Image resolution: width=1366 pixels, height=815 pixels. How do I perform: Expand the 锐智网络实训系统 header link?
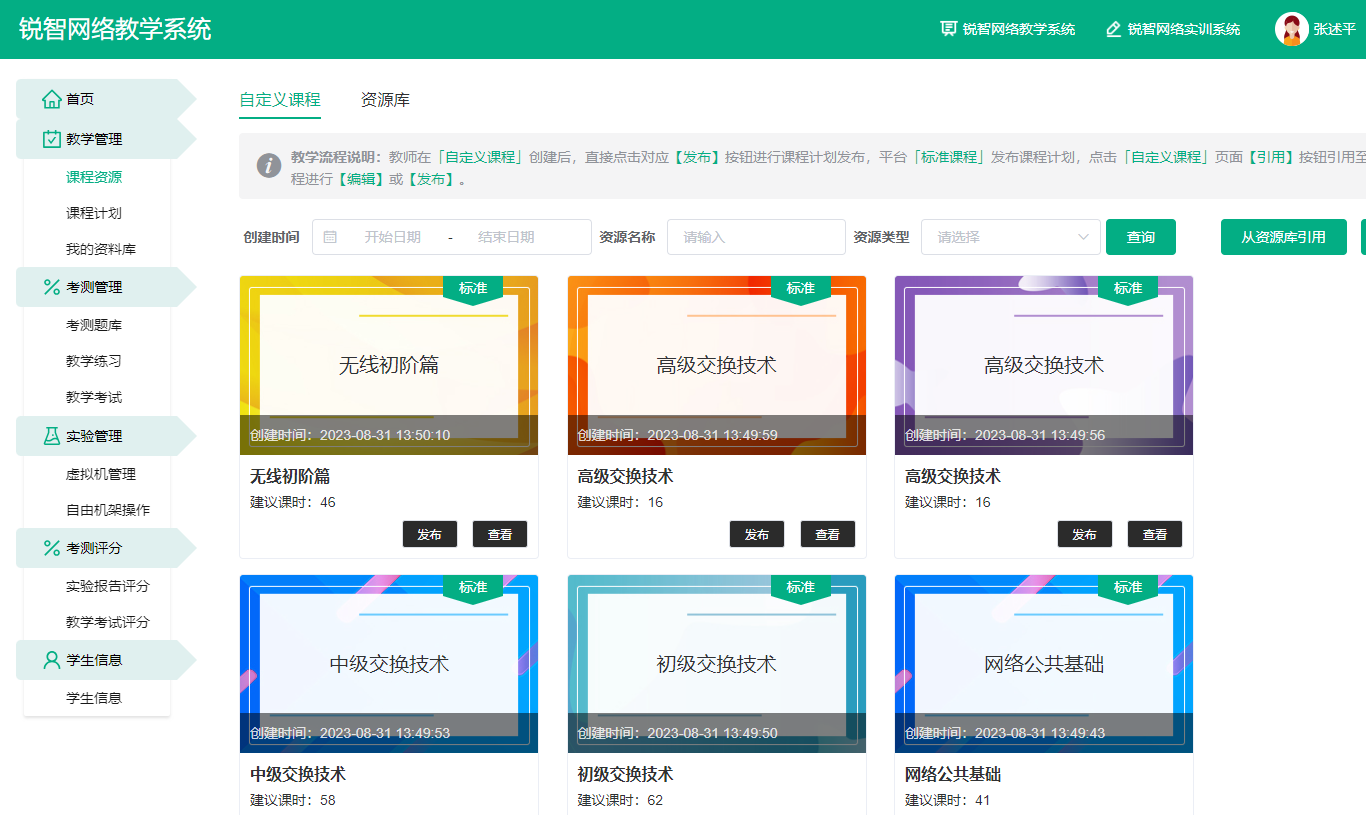[1172, 29]
